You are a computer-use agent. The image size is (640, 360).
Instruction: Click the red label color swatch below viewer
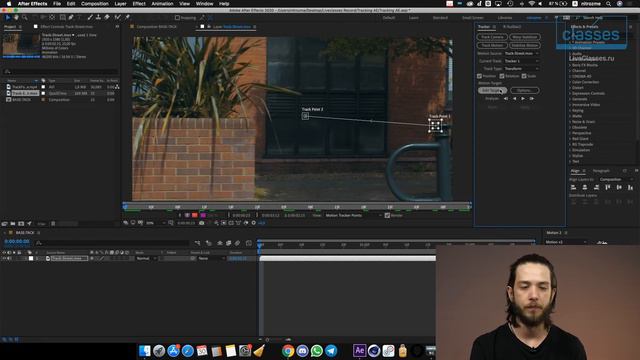[195, 216]
